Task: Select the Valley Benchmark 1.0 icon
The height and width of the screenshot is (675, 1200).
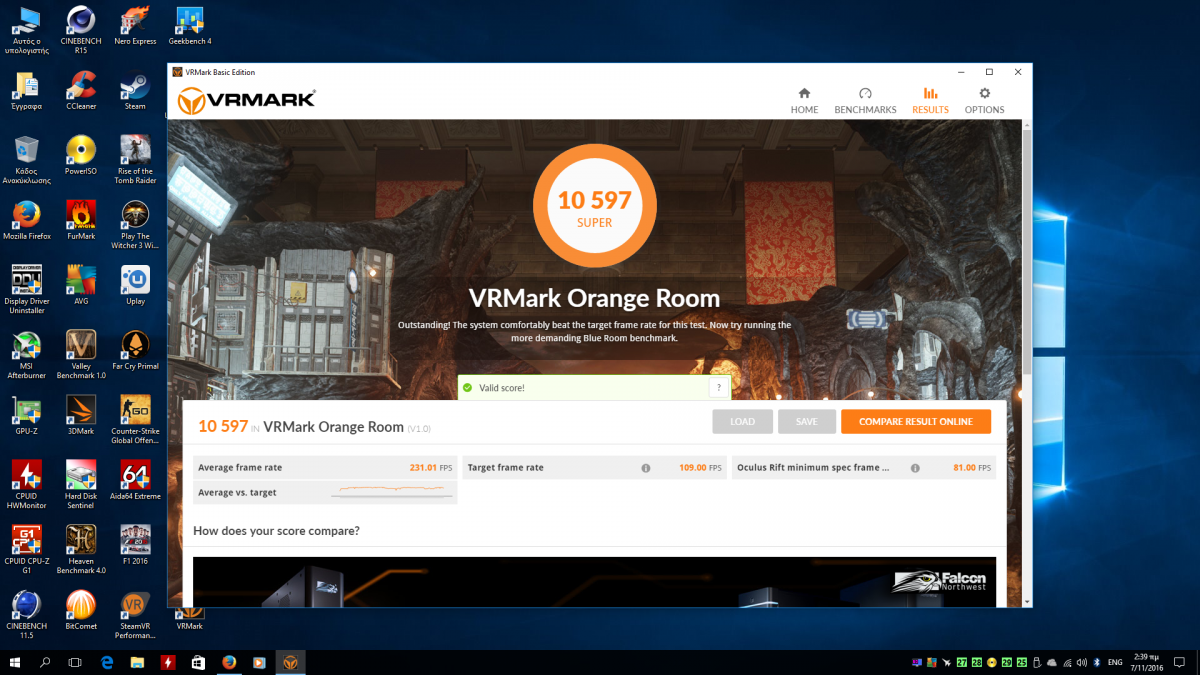Action: (81, 355)
